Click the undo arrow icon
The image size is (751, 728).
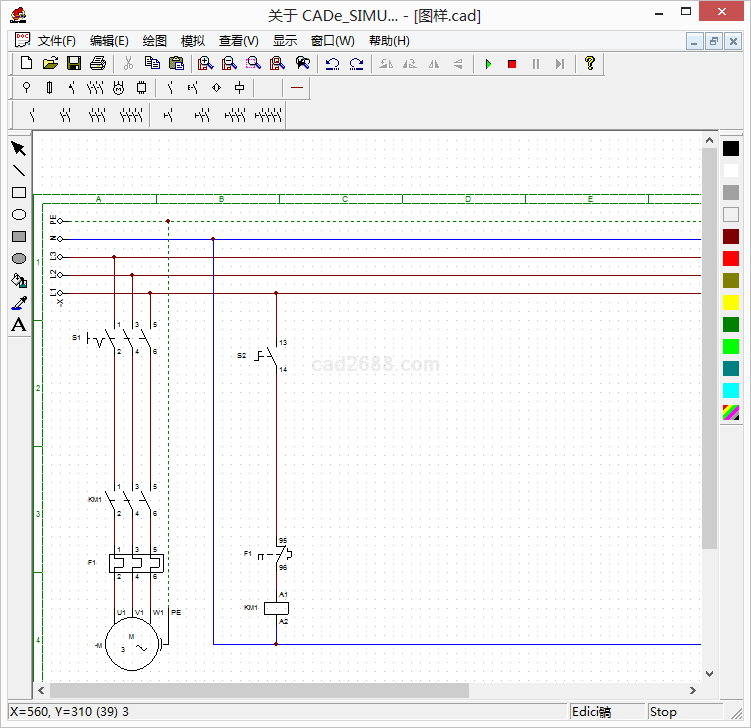click(x=332, y=63)
